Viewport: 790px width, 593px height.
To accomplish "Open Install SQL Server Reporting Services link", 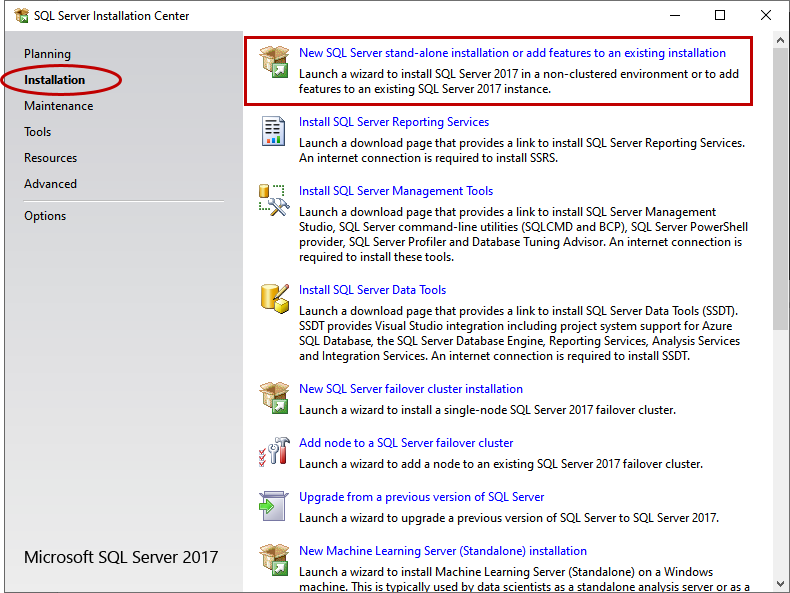I will tap(394, 122).
